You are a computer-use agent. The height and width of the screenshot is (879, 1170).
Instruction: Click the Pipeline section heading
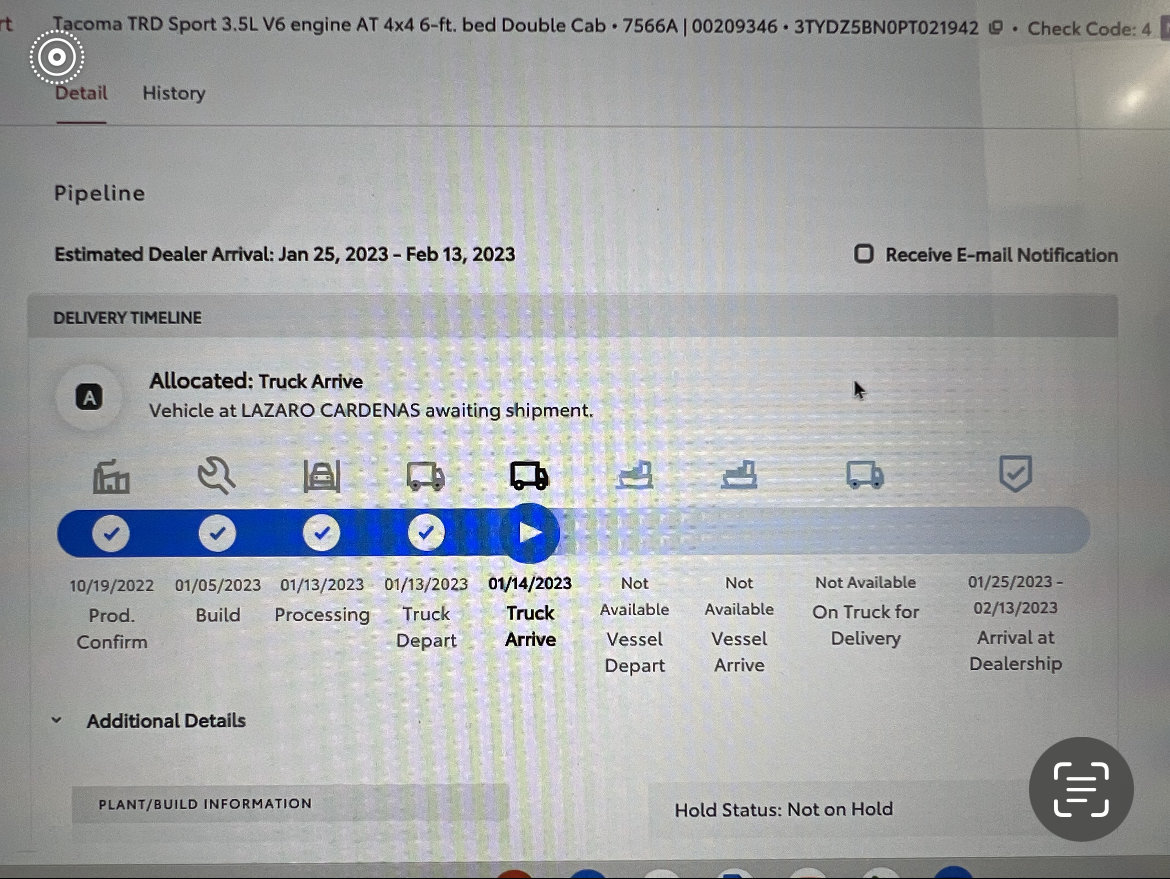(99, 193)
